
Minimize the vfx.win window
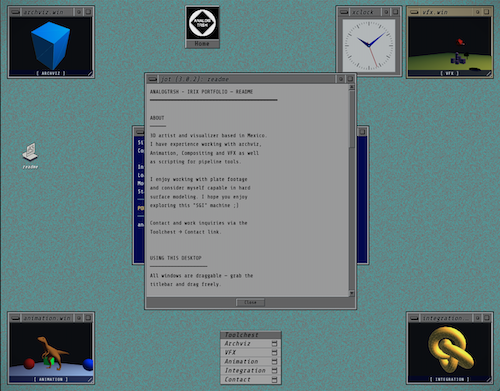[x=478, y=12]
